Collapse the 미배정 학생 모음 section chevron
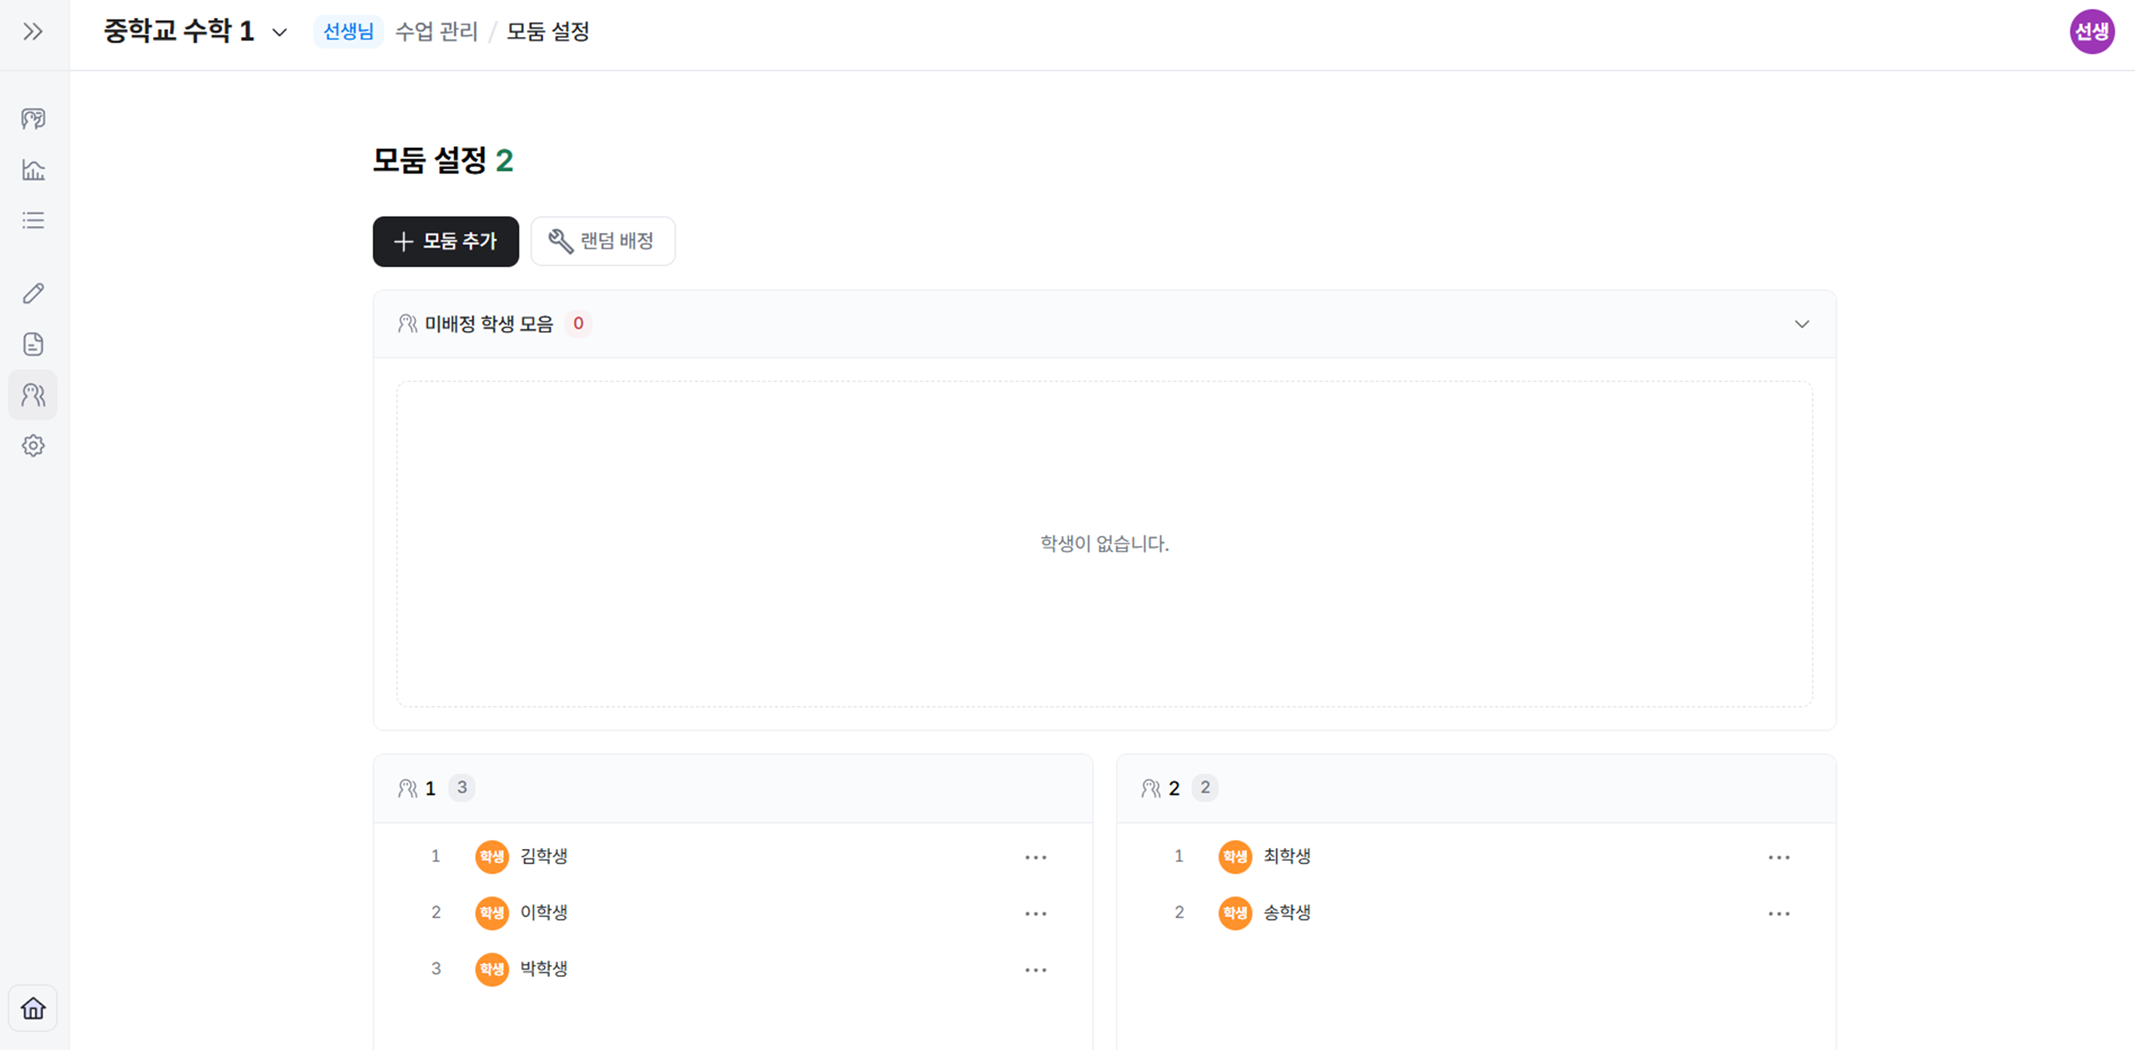Image resolution: width=2135 pixels, height=1050 pixels. (x=1801, y=324)
